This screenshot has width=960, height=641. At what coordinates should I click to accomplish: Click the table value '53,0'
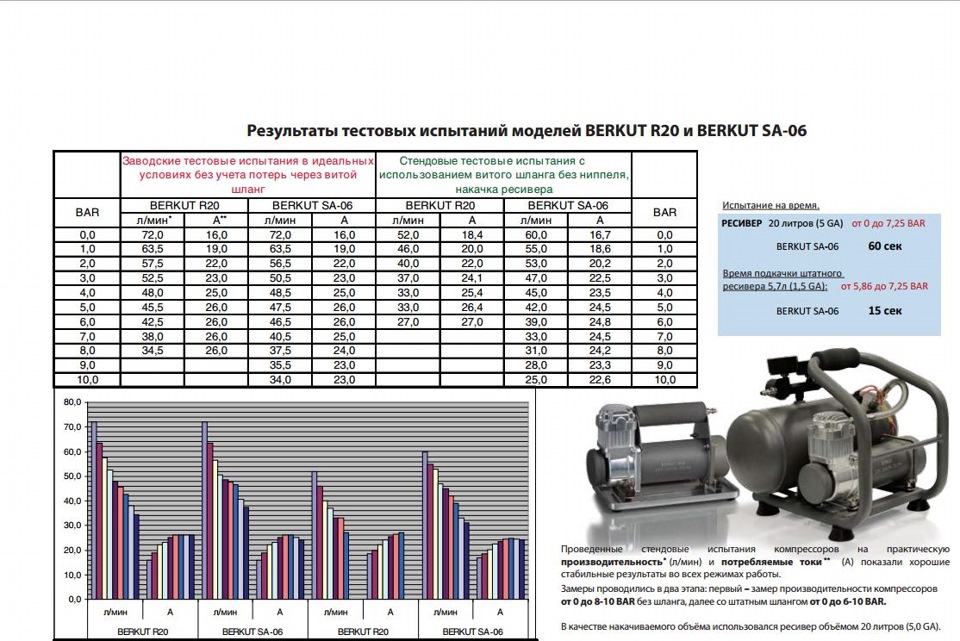coord(536,263)
